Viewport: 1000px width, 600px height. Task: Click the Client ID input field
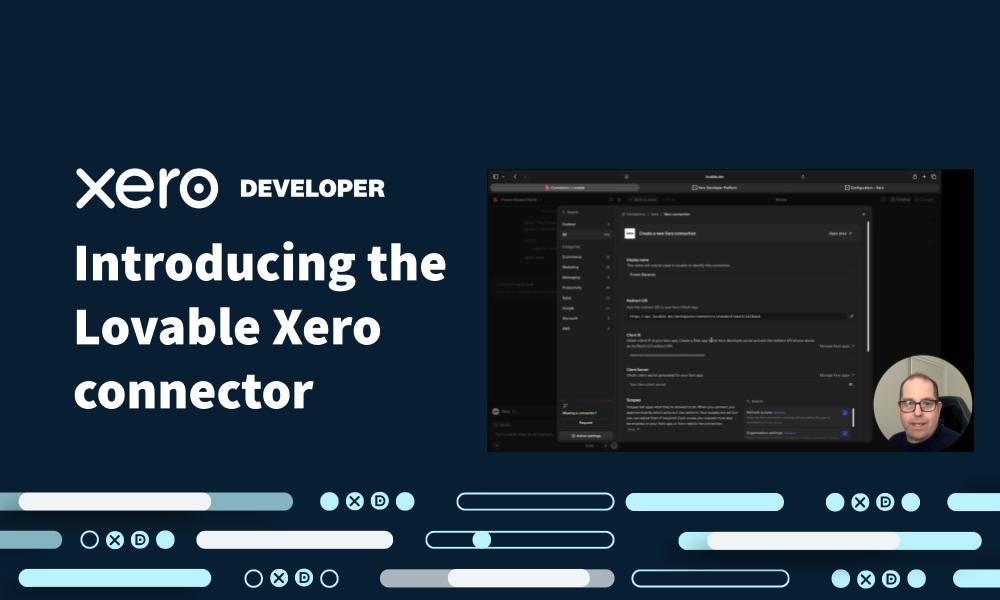click(x=740, y=355)
